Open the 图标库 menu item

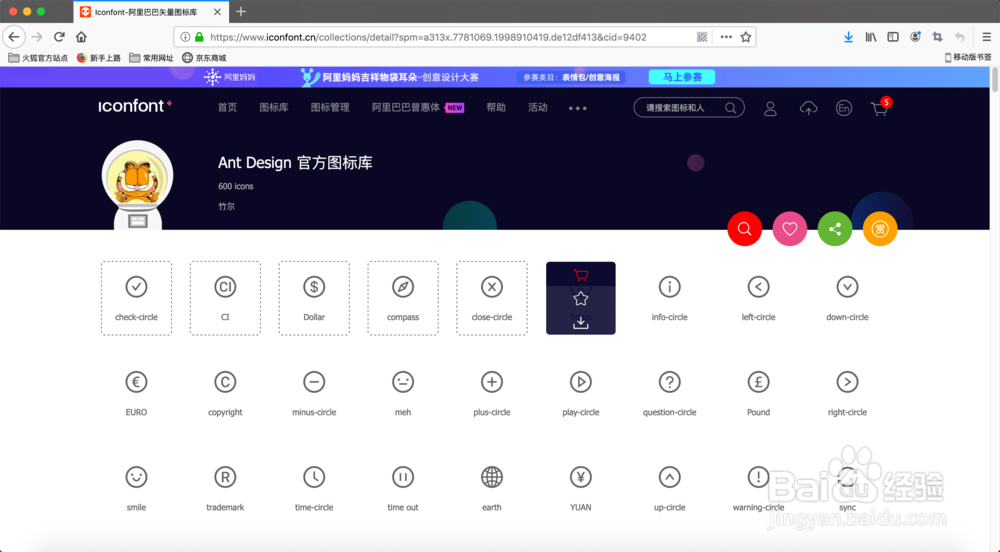click(x=274, y=108)
